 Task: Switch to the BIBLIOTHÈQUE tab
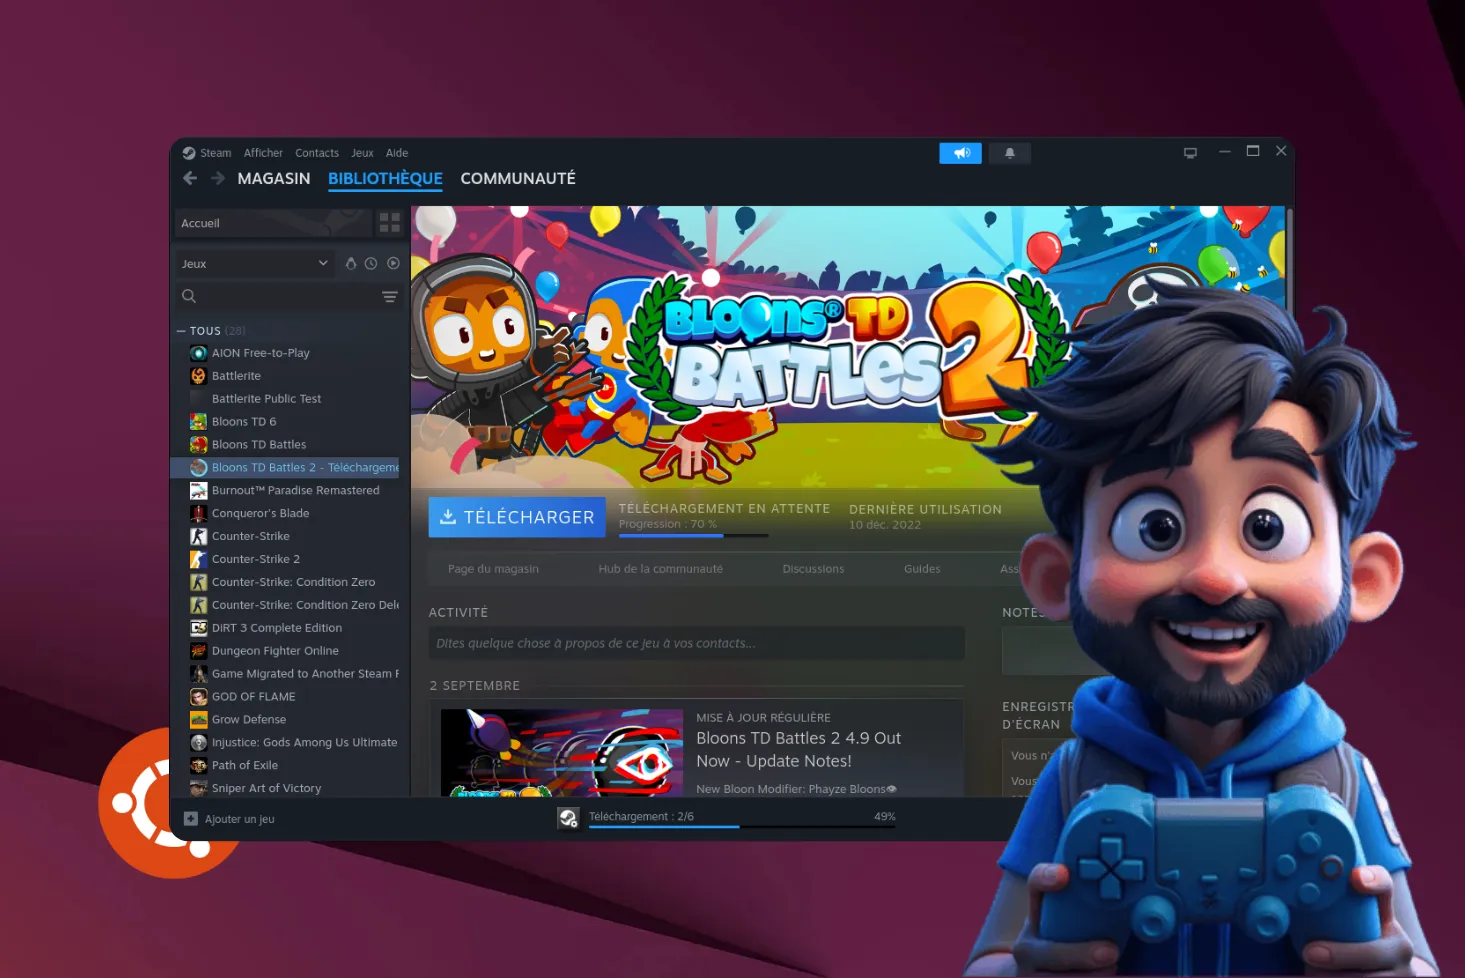[x=385, y=178]
